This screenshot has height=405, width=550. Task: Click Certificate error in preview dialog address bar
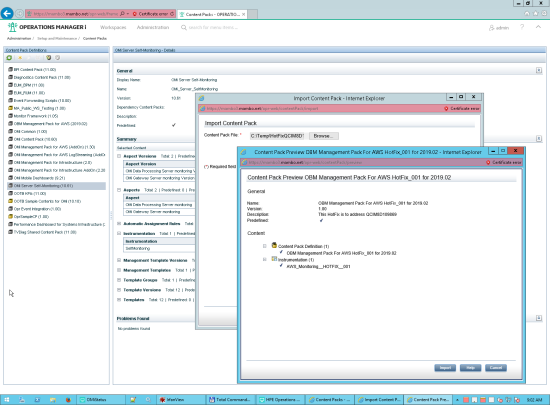[504, 162]
